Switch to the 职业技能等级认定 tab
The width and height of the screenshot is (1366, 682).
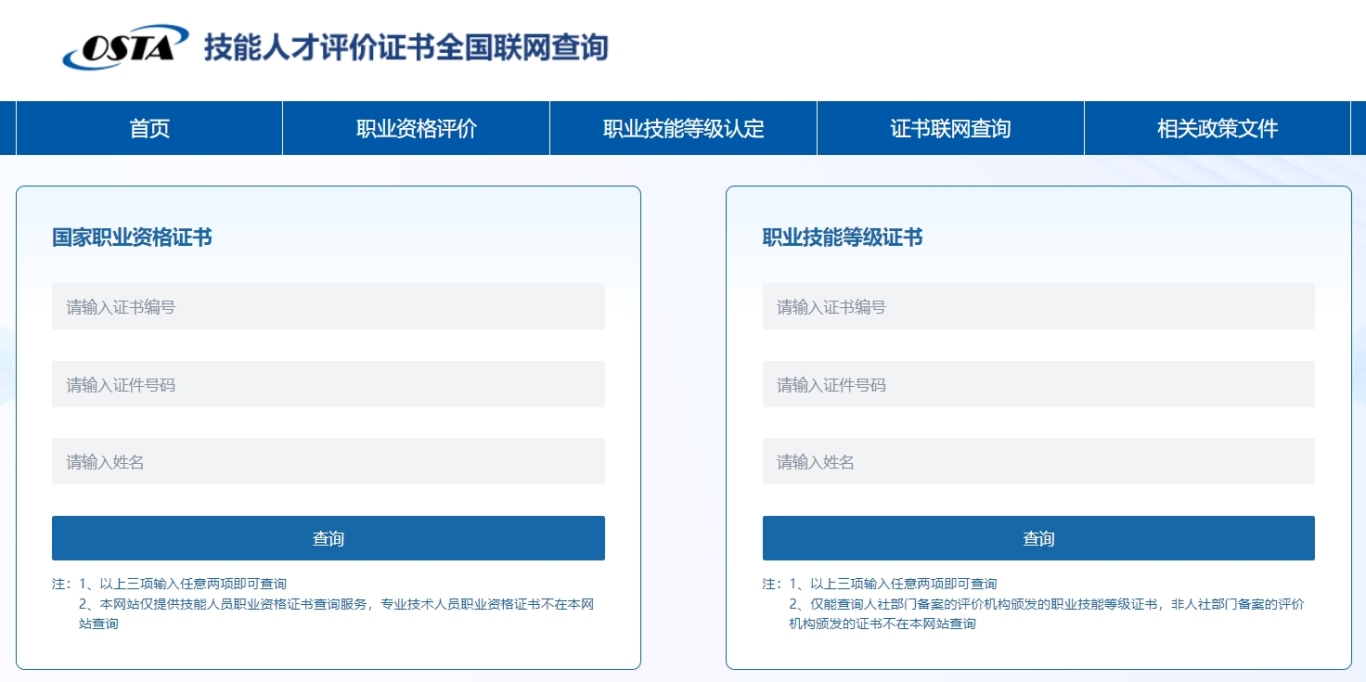point(683,128)
